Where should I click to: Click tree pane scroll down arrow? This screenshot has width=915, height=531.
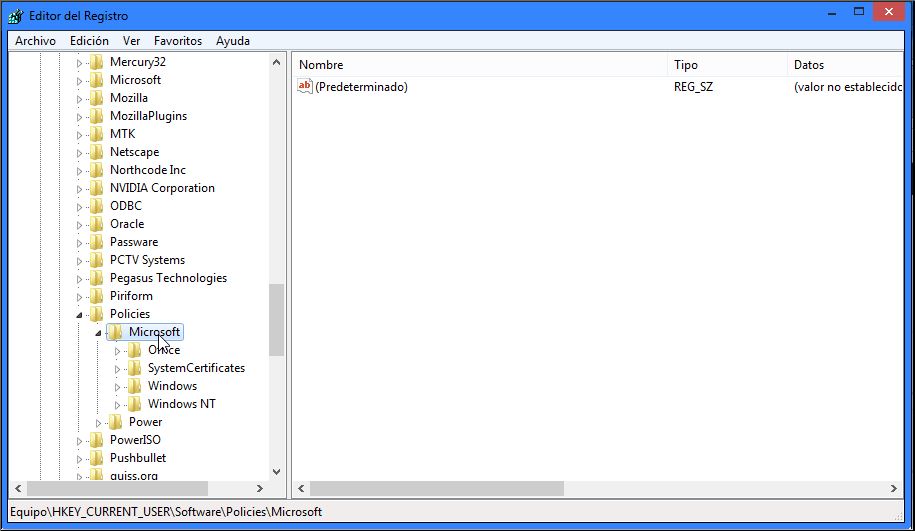(277, 471)
